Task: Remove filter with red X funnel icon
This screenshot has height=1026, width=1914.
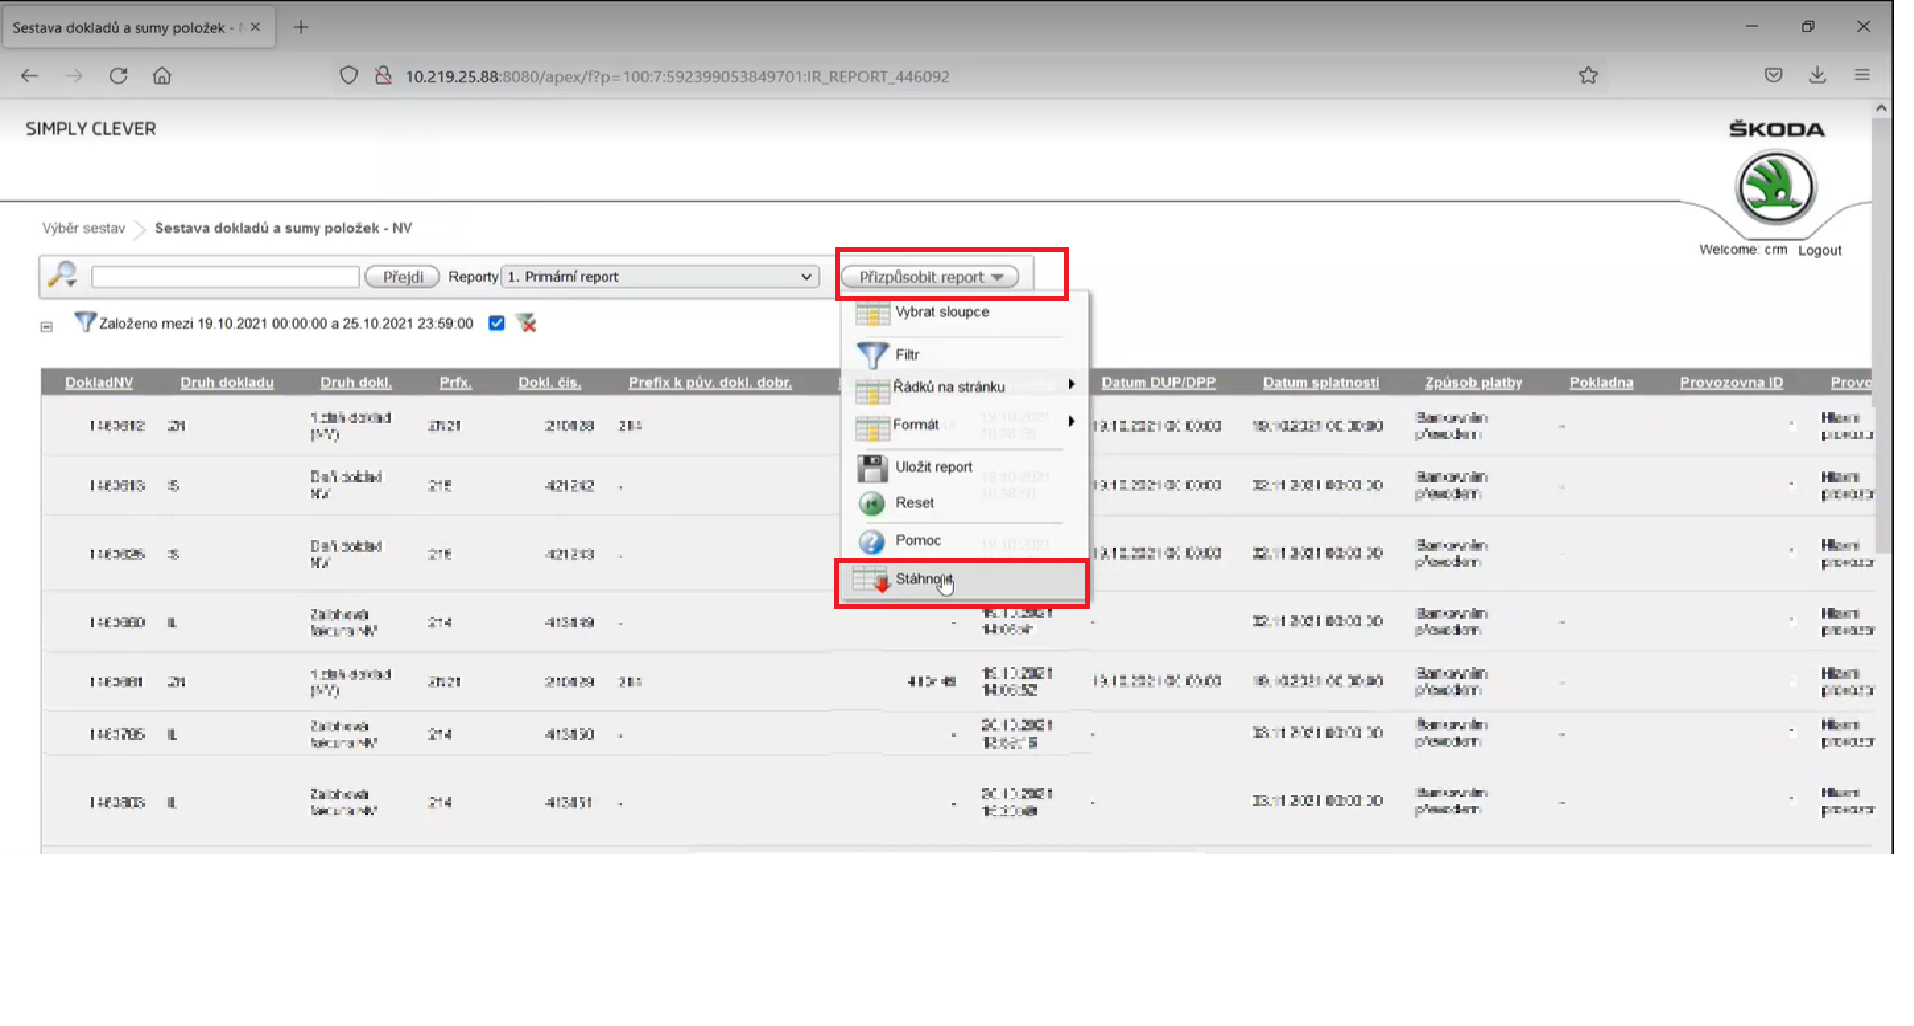Action: click(526, 323)
